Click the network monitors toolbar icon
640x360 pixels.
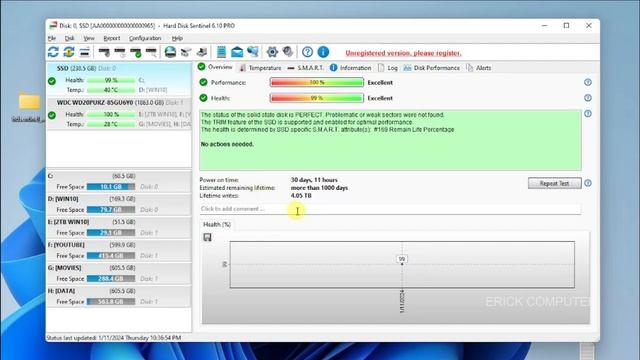point(253,51)
